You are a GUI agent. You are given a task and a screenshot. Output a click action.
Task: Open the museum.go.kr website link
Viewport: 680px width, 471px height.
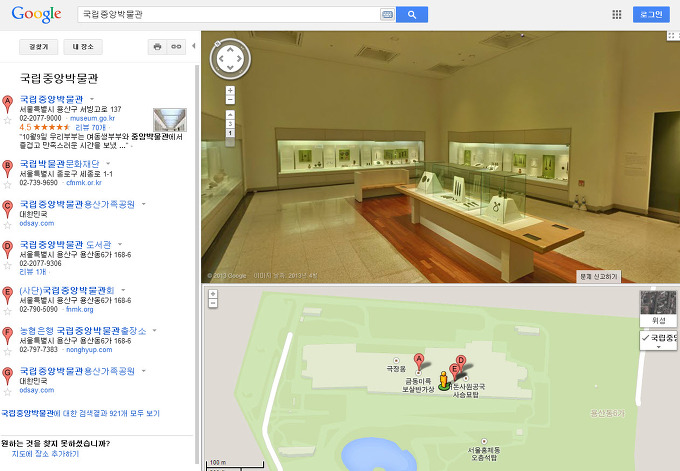tap(92, 118)
